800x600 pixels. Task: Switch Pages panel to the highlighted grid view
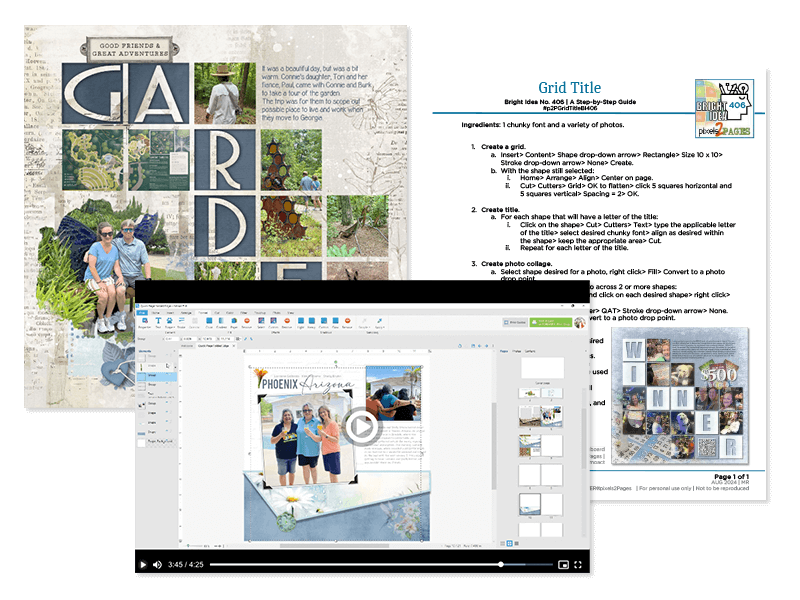pyautogui.click(x=509, y=543)
